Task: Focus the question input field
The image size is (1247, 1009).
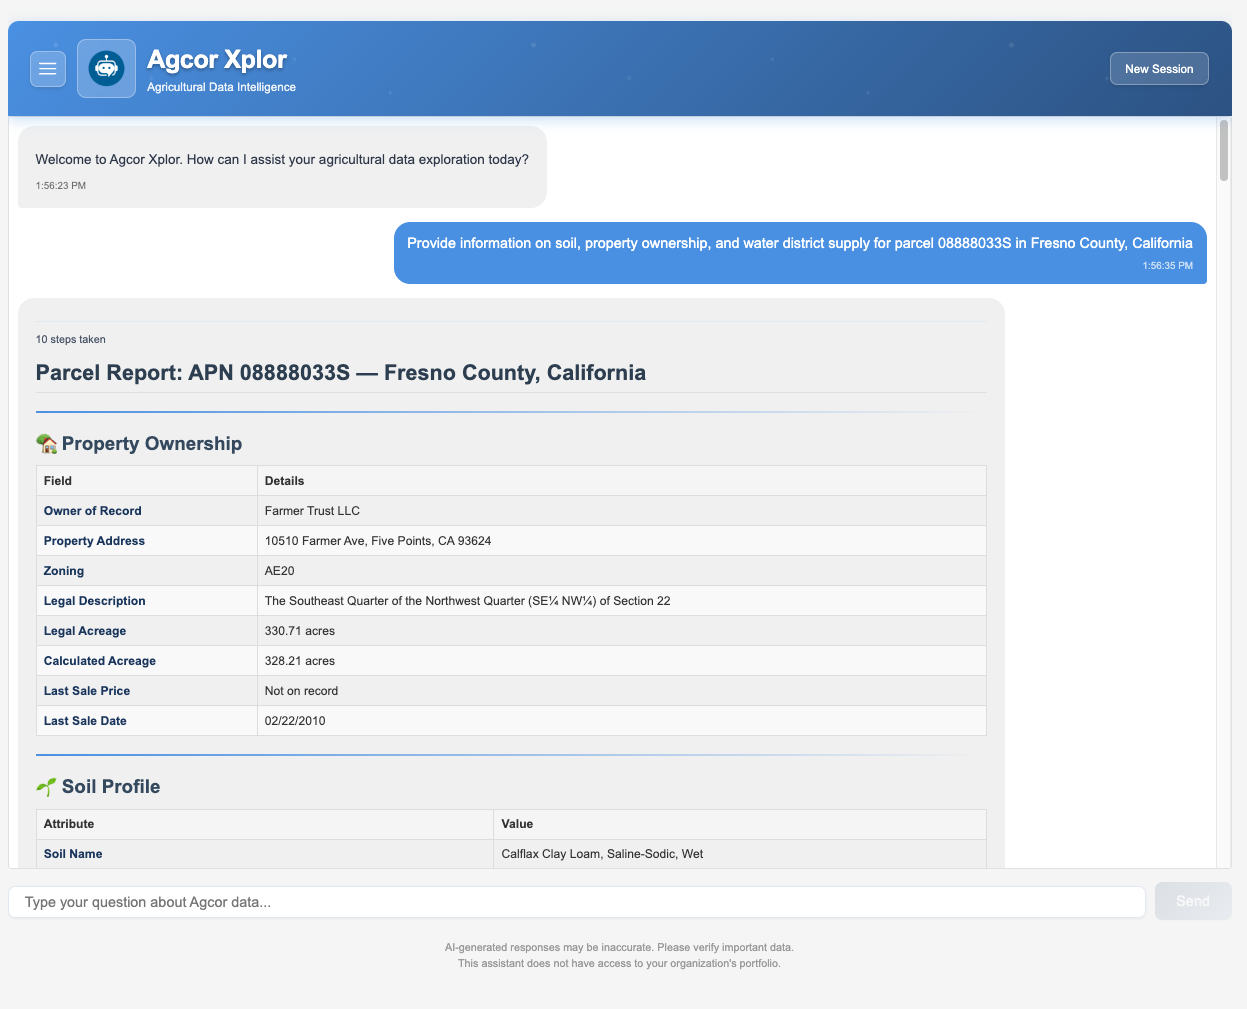Action: (577, 902)
